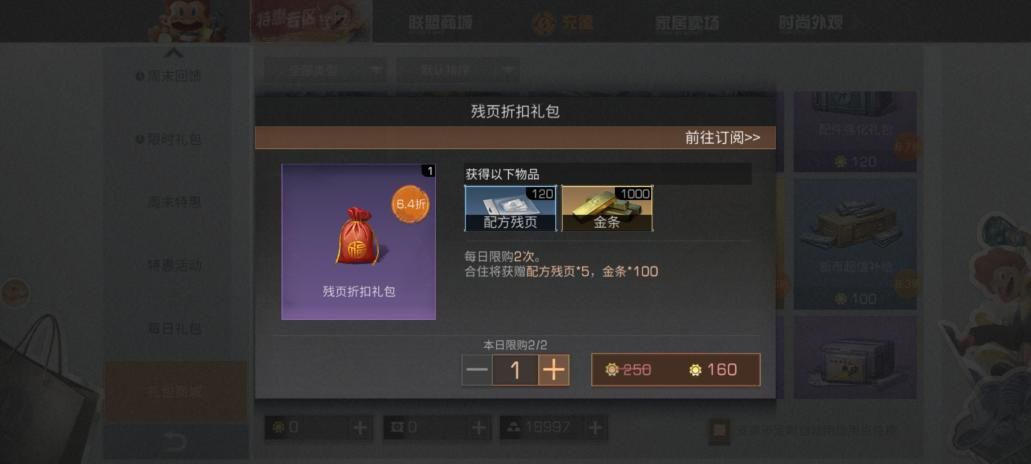The width and height of the screenshot is (1031, 464).
Task: Buy the pack for 160 coins
Action: 676,370
